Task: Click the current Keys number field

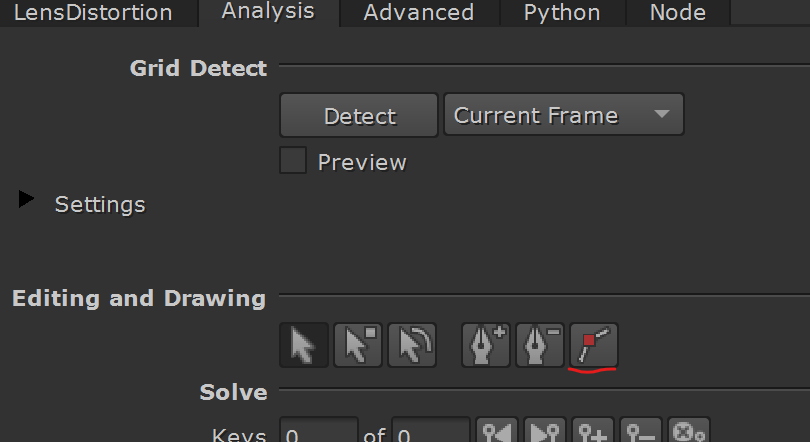Action: click(319, 431)
